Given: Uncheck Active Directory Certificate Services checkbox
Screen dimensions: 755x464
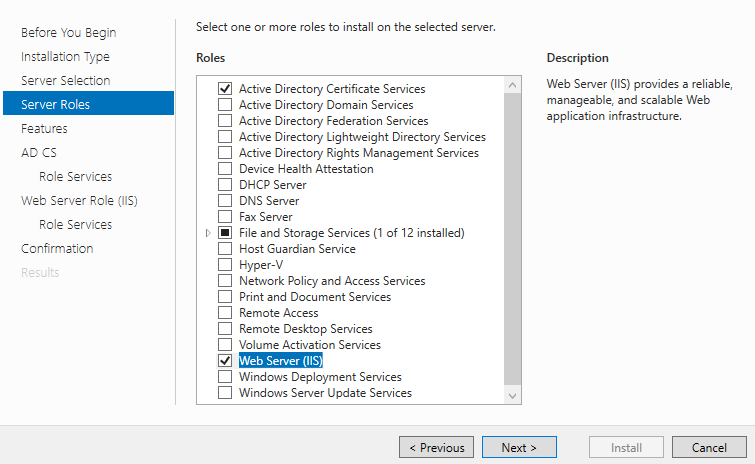Looking at the screenshot, I should click(225, 89).
